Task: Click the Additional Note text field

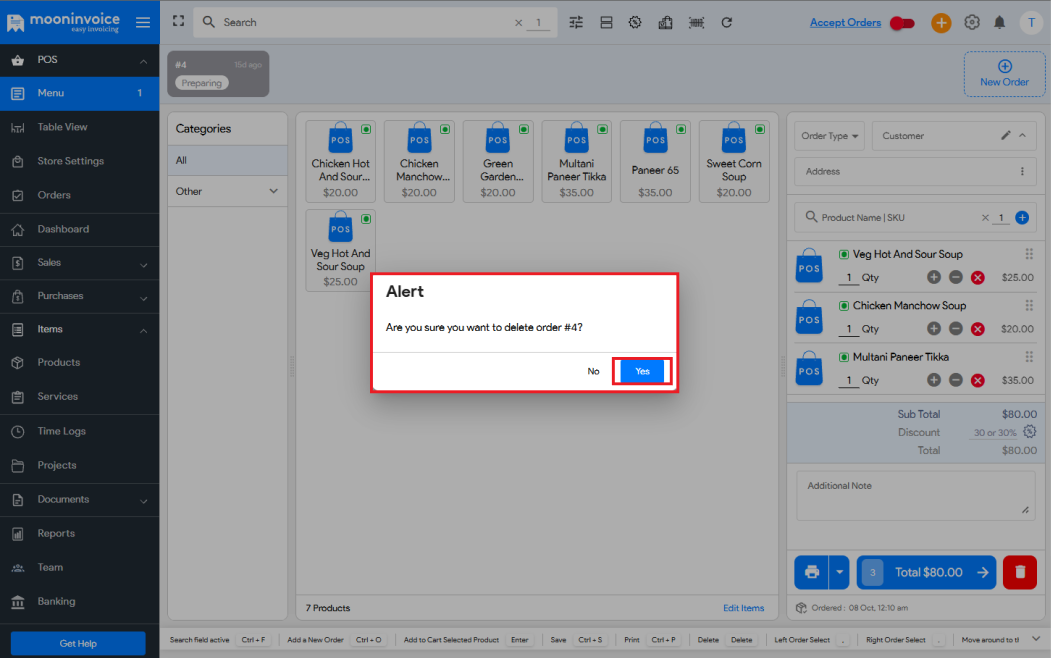Action: tap(915, 495)
